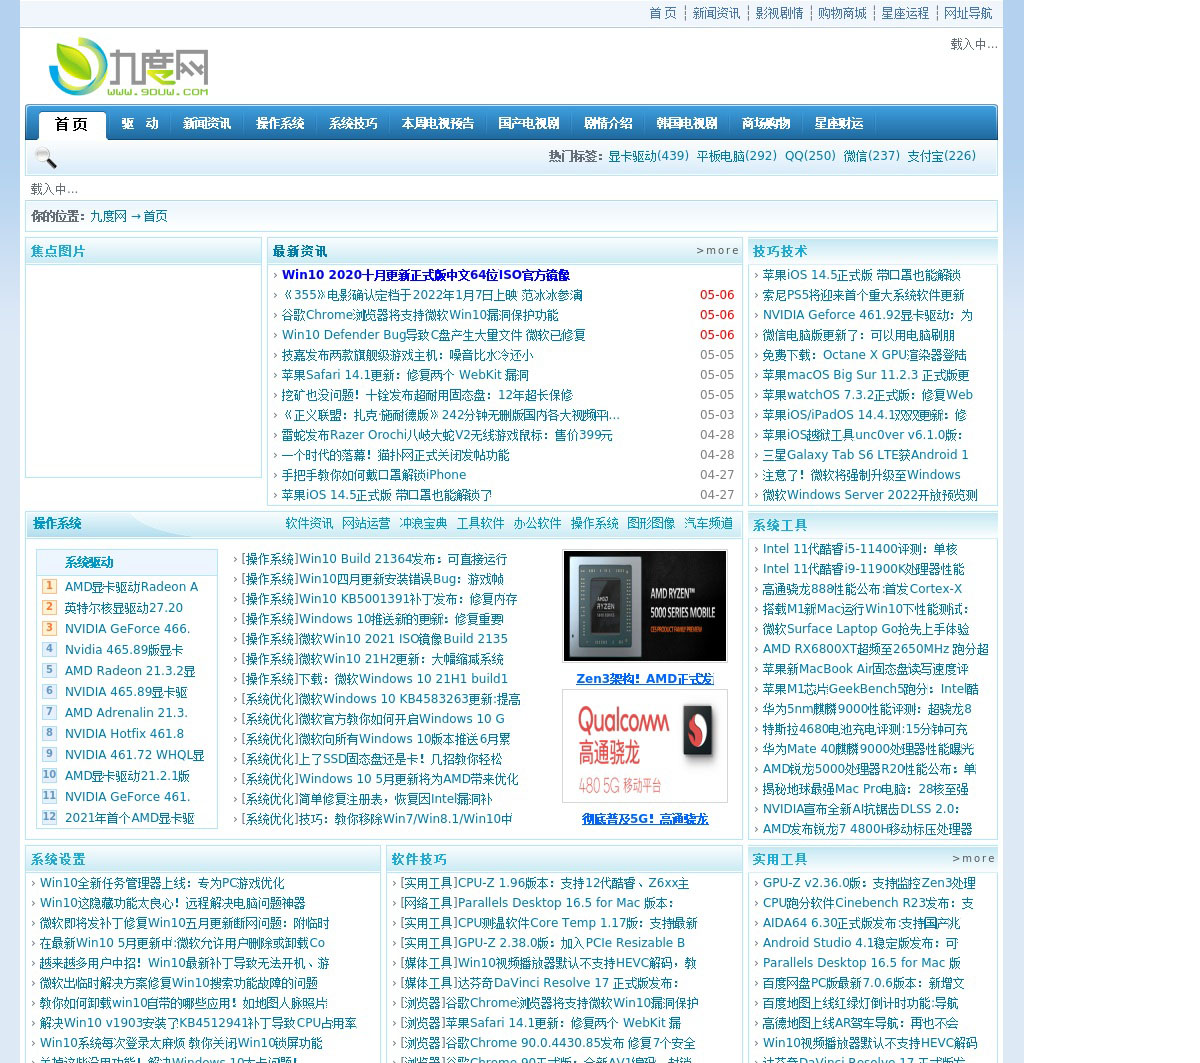Switch to the 驱动 navigation tab
The image size is (1200, 1063).
[140, 124]
